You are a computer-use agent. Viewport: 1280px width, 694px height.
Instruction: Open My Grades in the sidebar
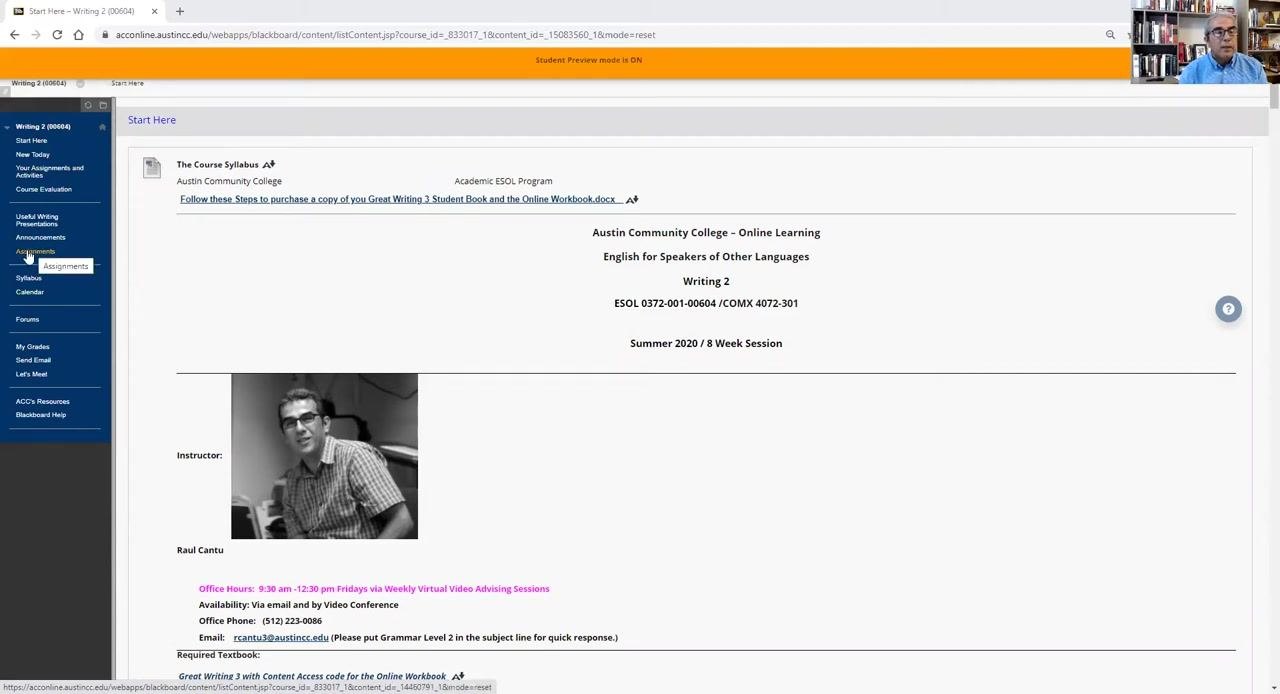point(32,347)
